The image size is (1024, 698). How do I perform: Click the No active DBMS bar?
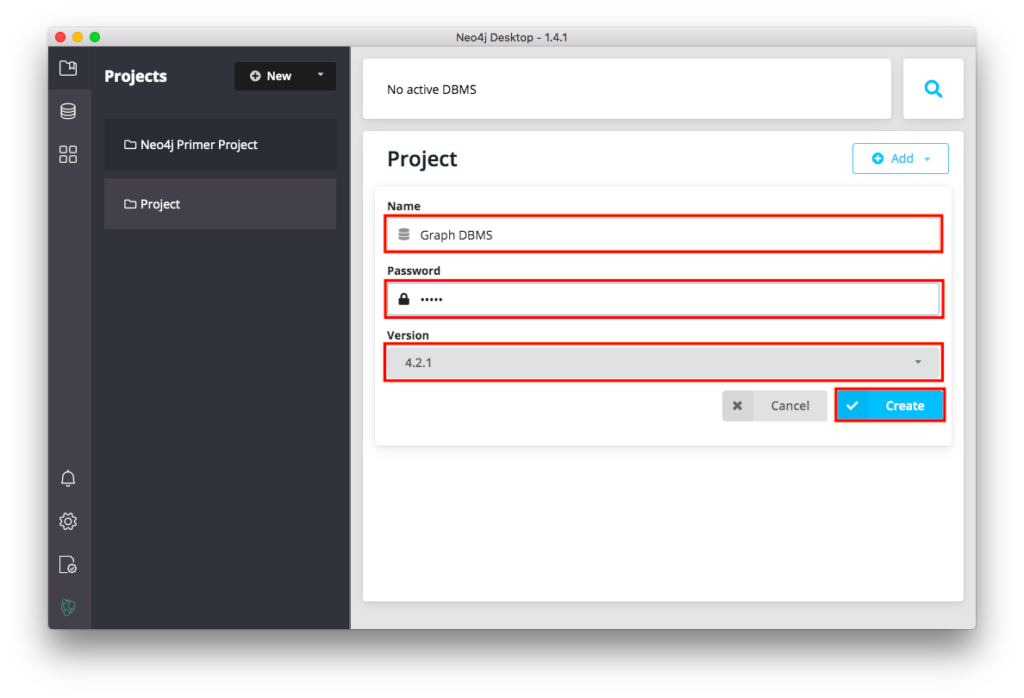pyautogui.click(x=626, y=89)
